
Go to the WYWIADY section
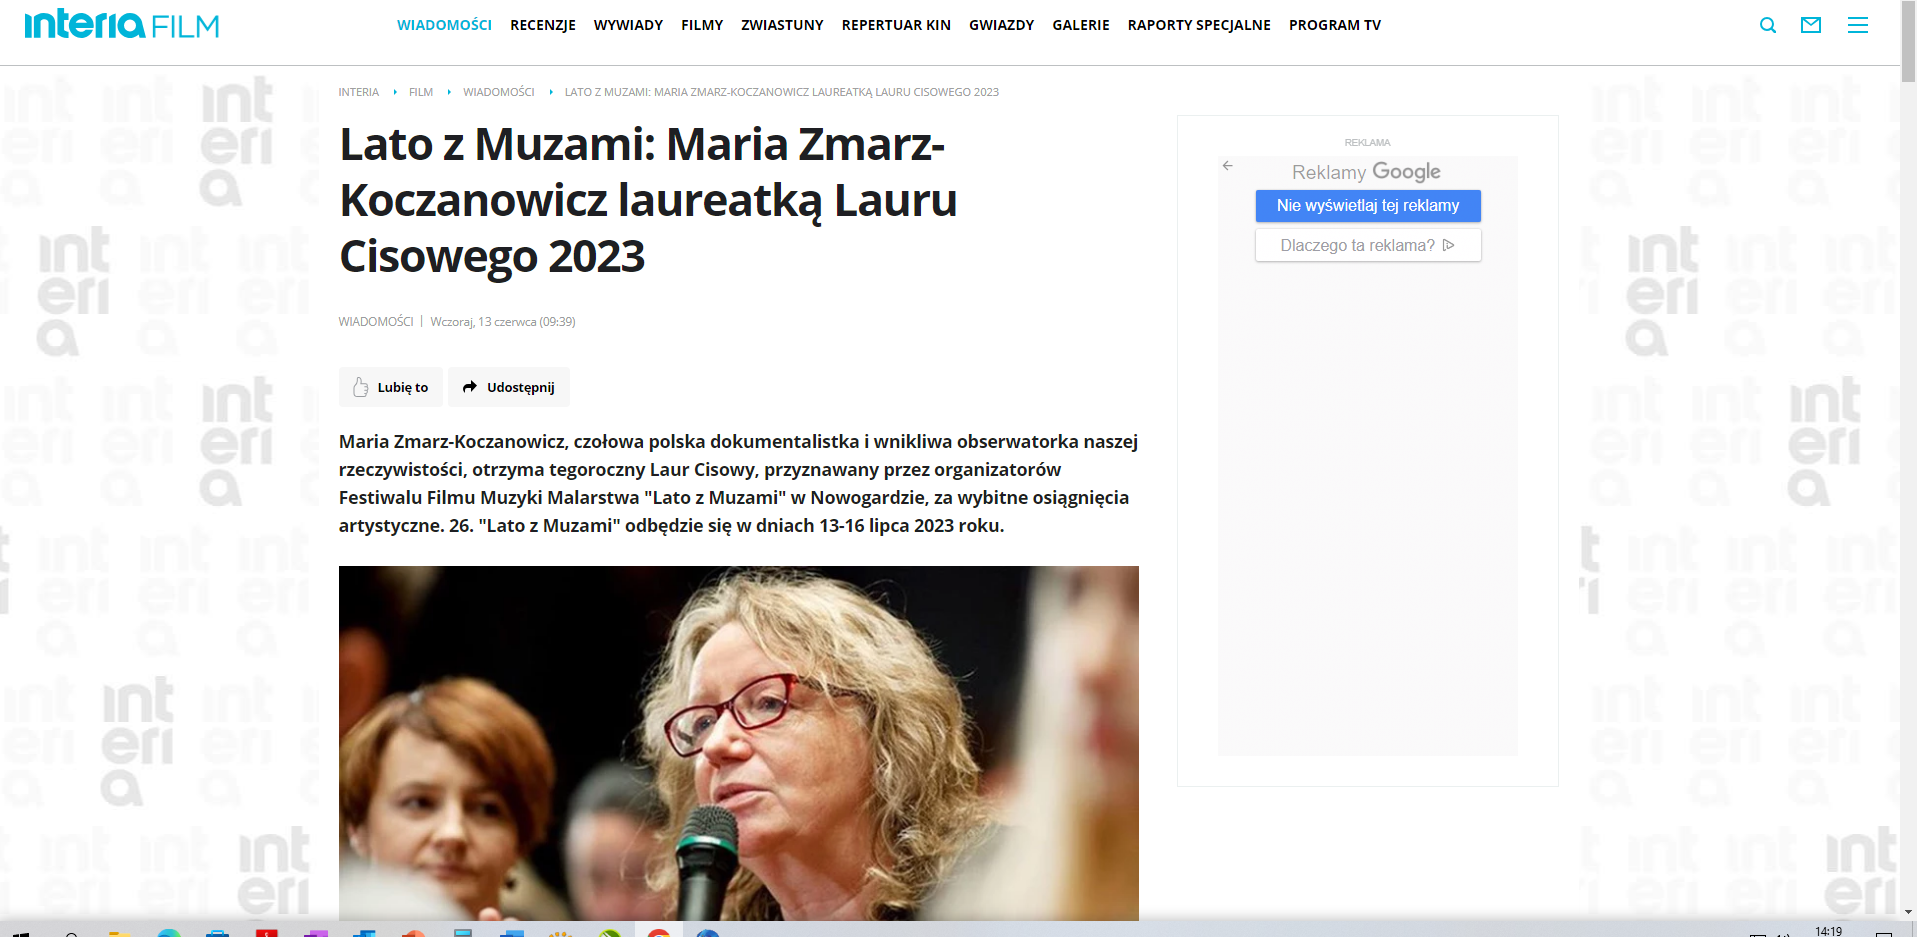(628, 25)
